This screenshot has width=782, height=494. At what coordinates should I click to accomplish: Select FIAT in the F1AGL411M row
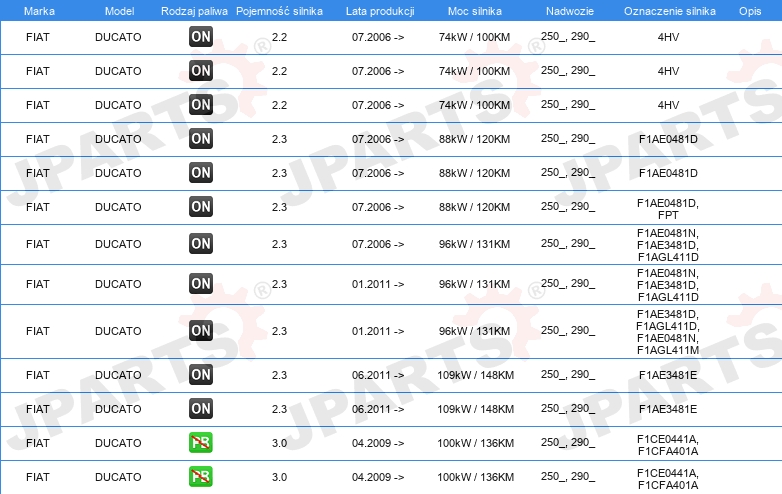[38, 331]
